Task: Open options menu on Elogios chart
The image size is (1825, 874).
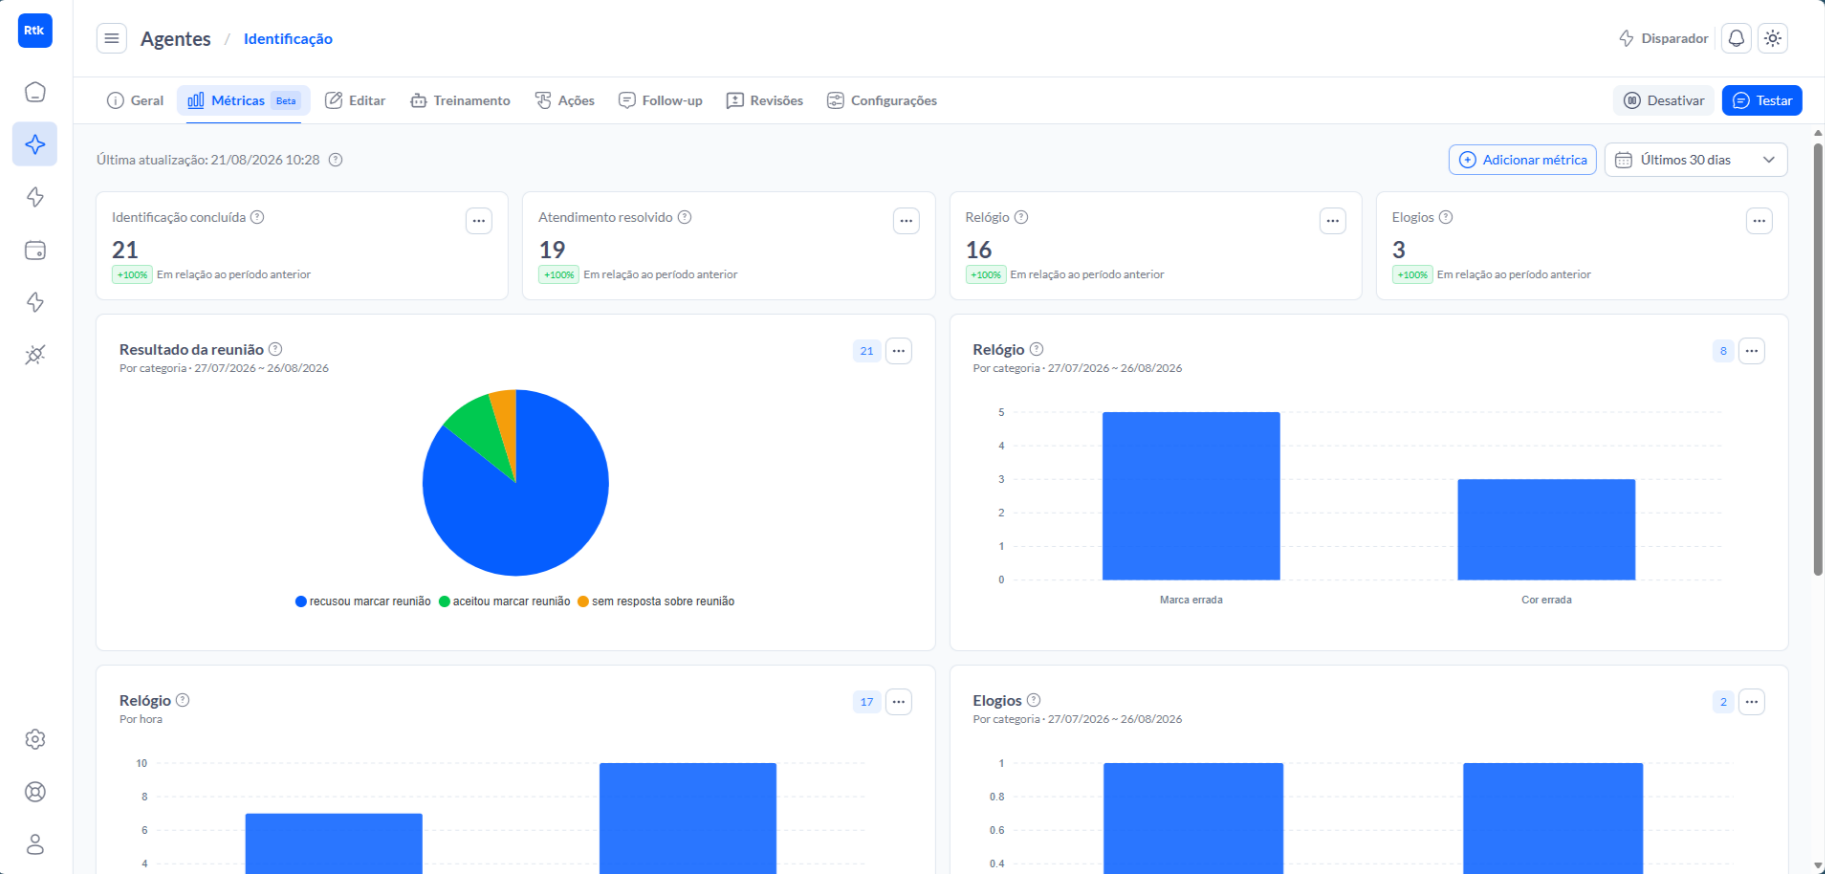Action: click(x=1752, y=702)
